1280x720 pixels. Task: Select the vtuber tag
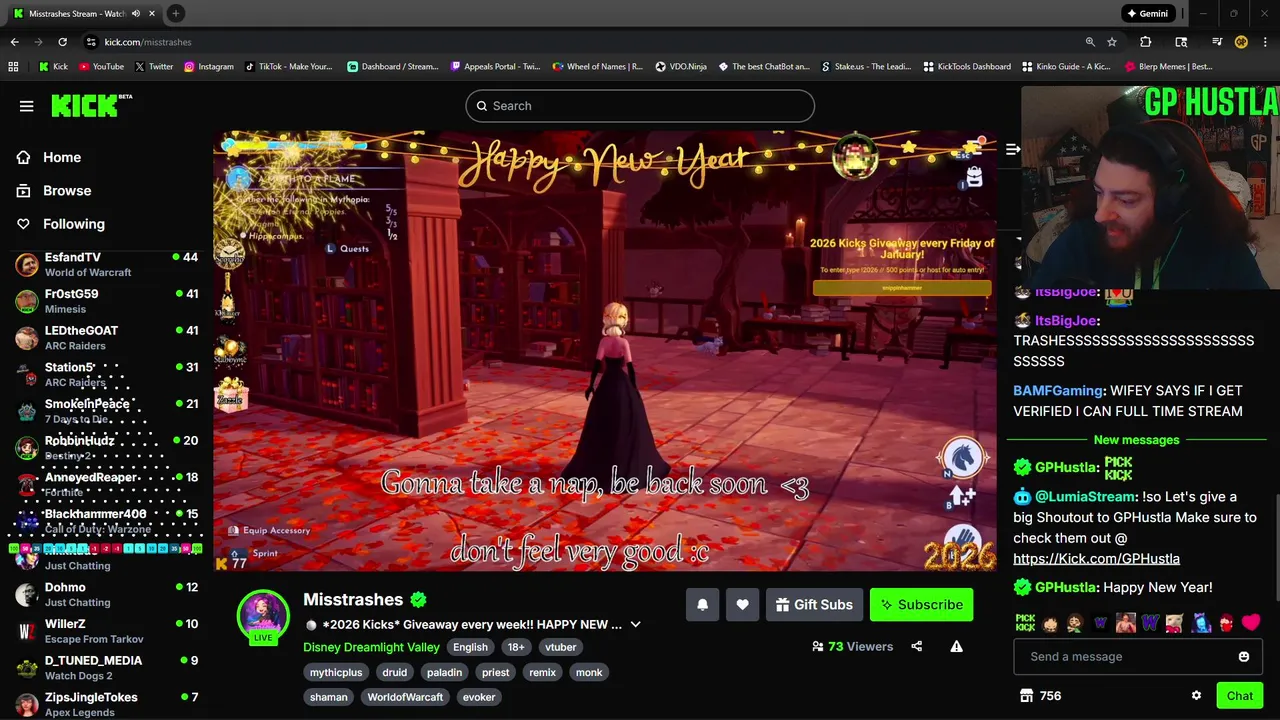pyautogui.click(x=560, y=647)
